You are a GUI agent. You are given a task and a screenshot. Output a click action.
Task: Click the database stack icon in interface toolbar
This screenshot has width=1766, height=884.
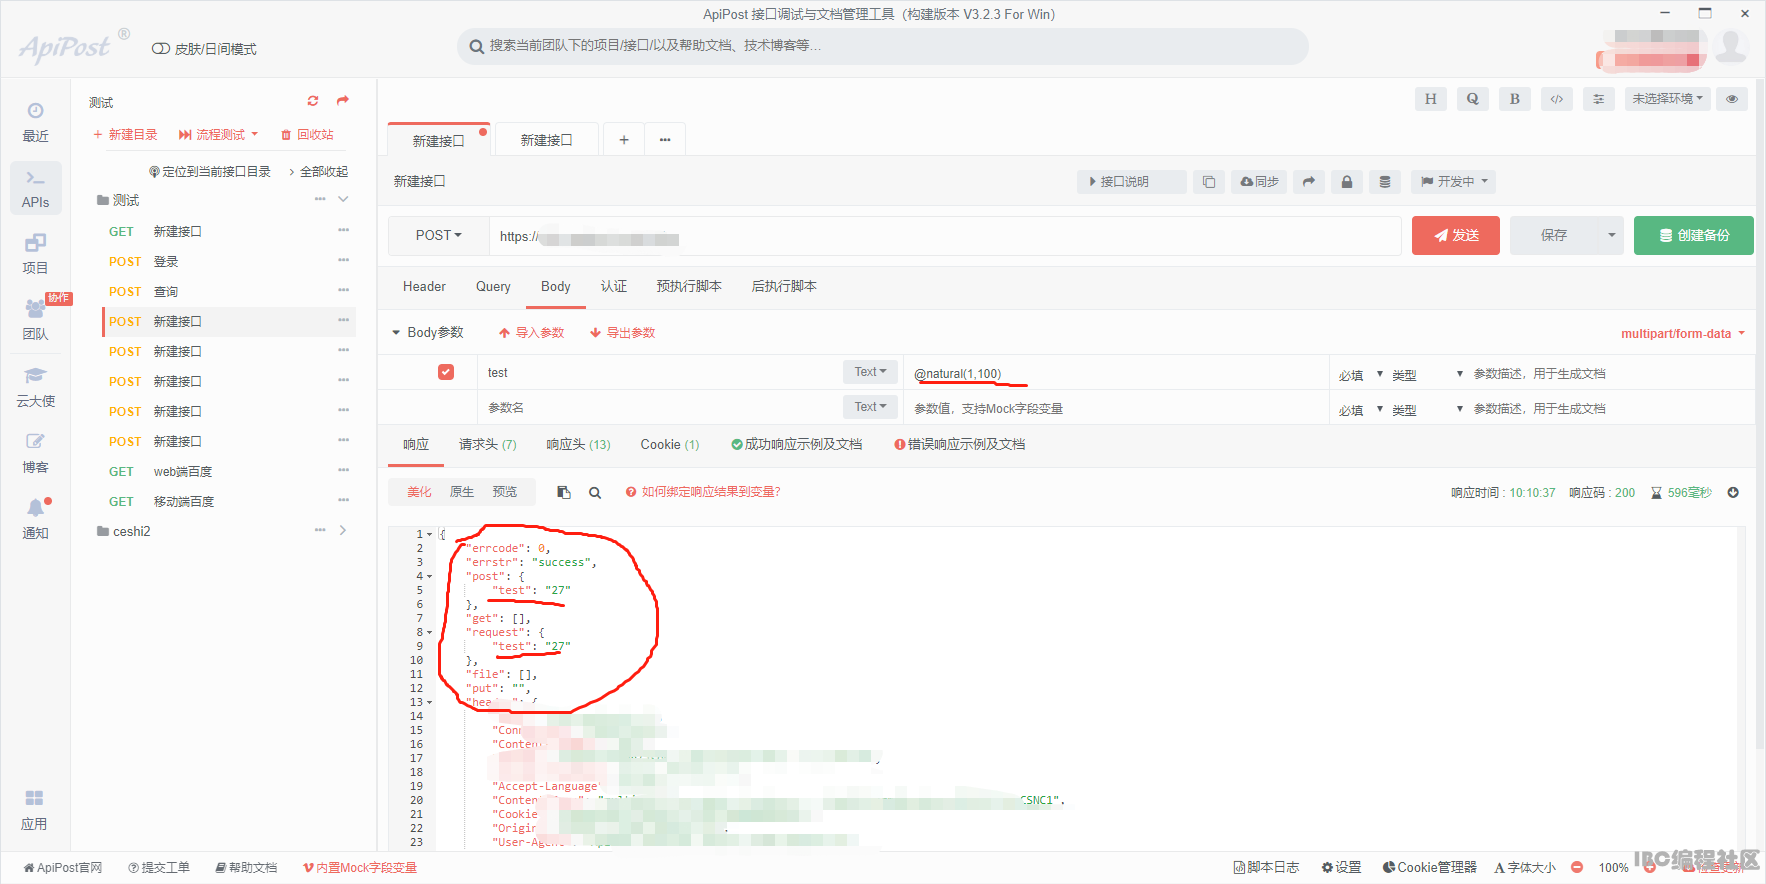pyautogui.click(x=1385, y=182)
